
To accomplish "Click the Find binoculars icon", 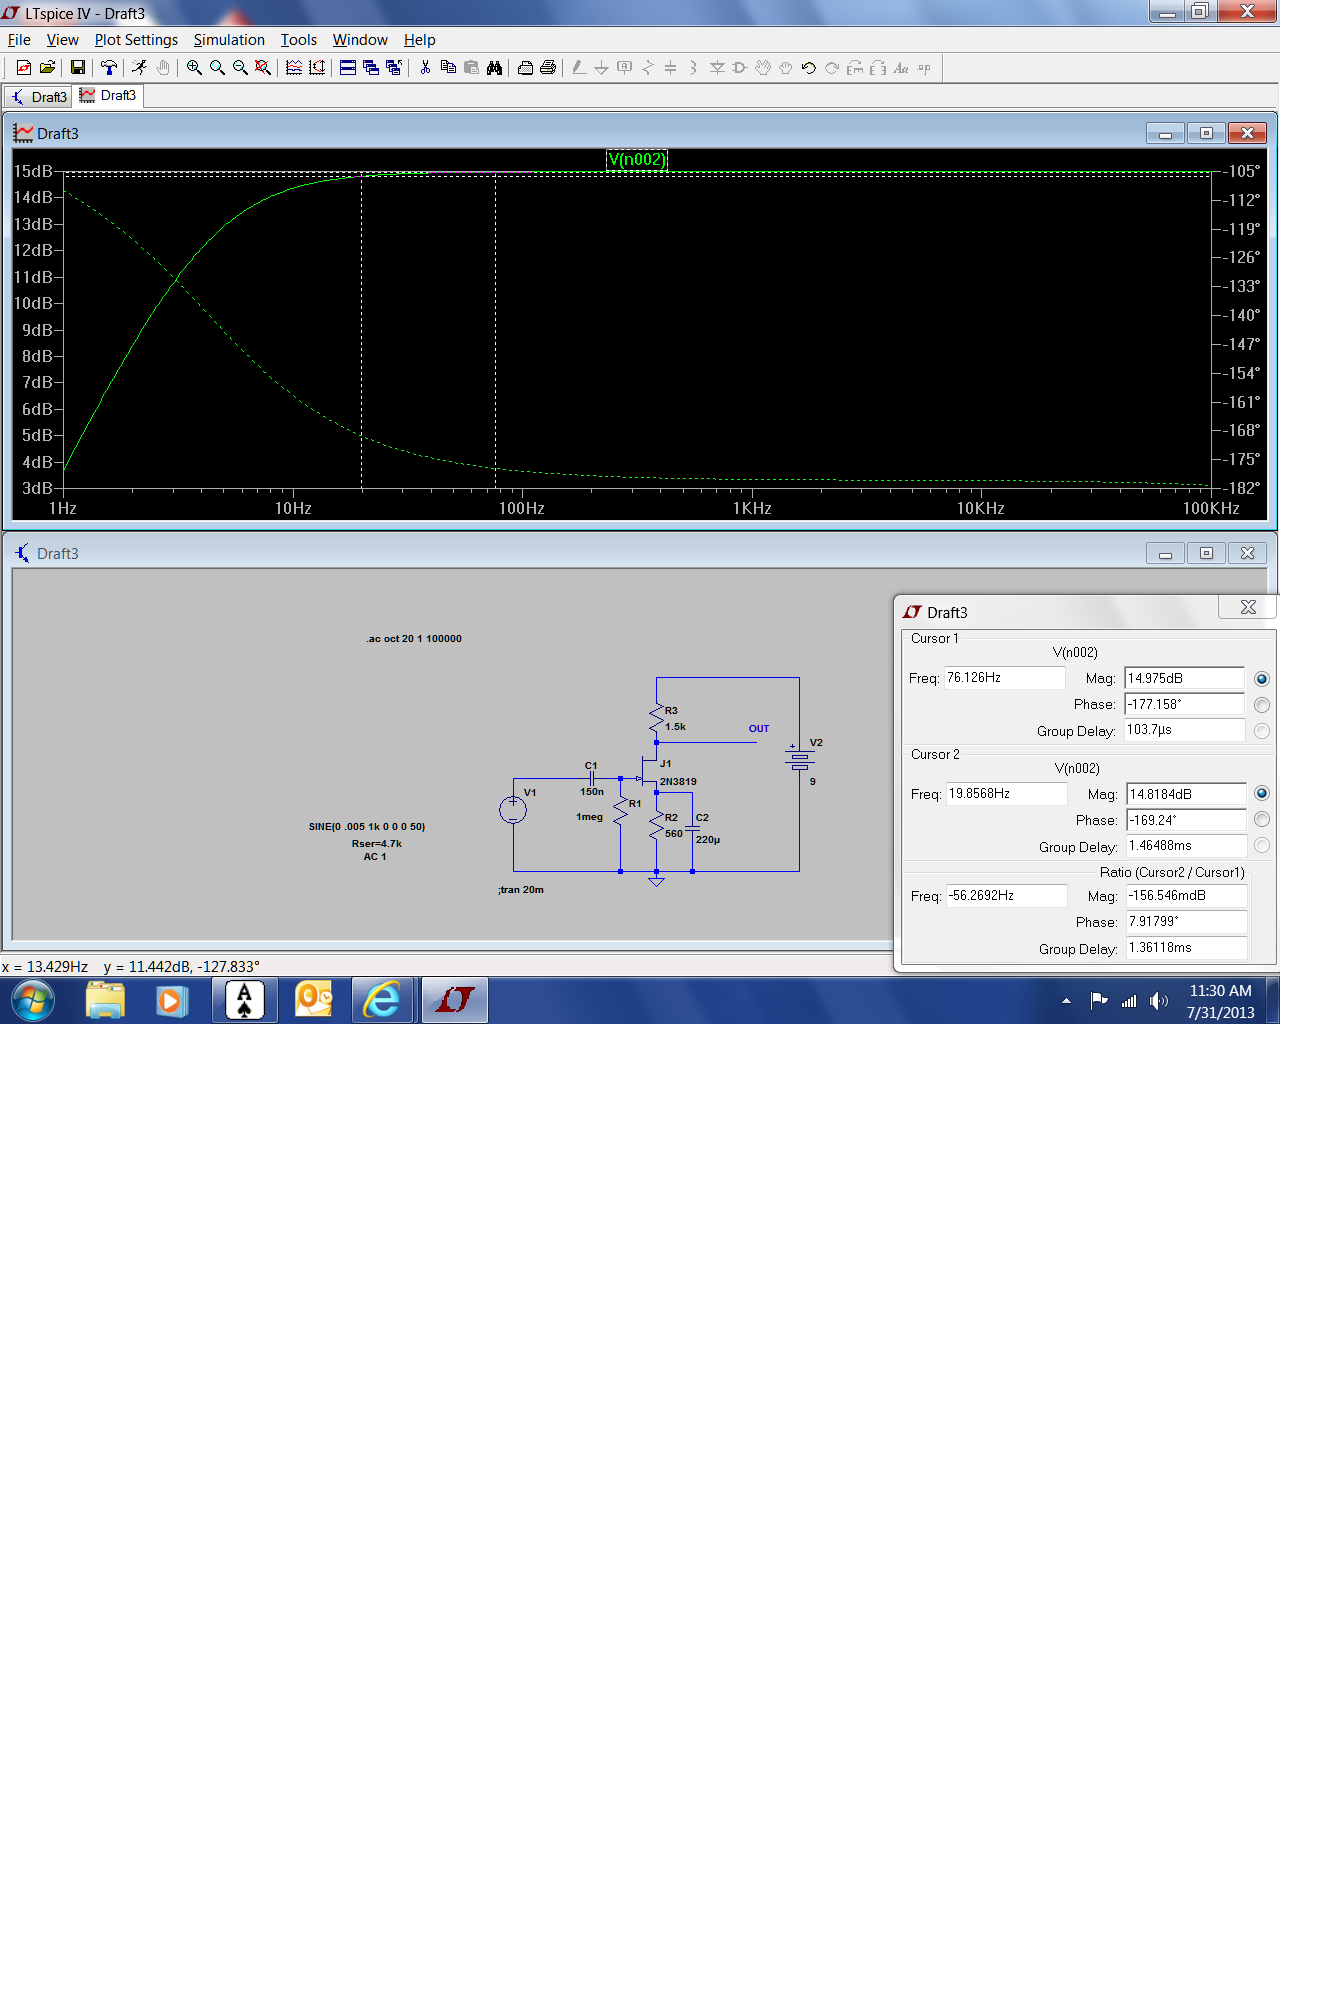I will pos(494,68).
